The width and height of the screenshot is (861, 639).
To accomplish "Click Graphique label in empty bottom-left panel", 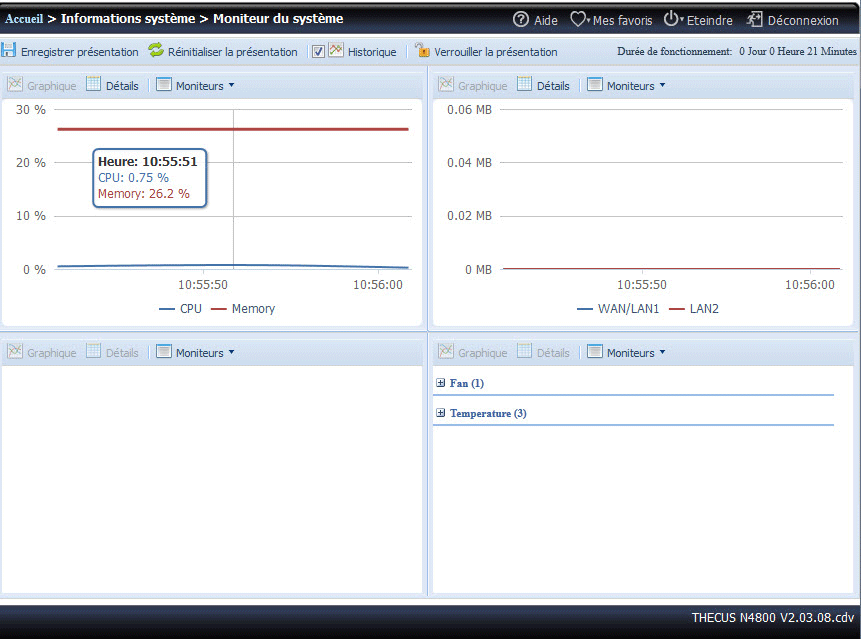I will click(x=52, y=353).
